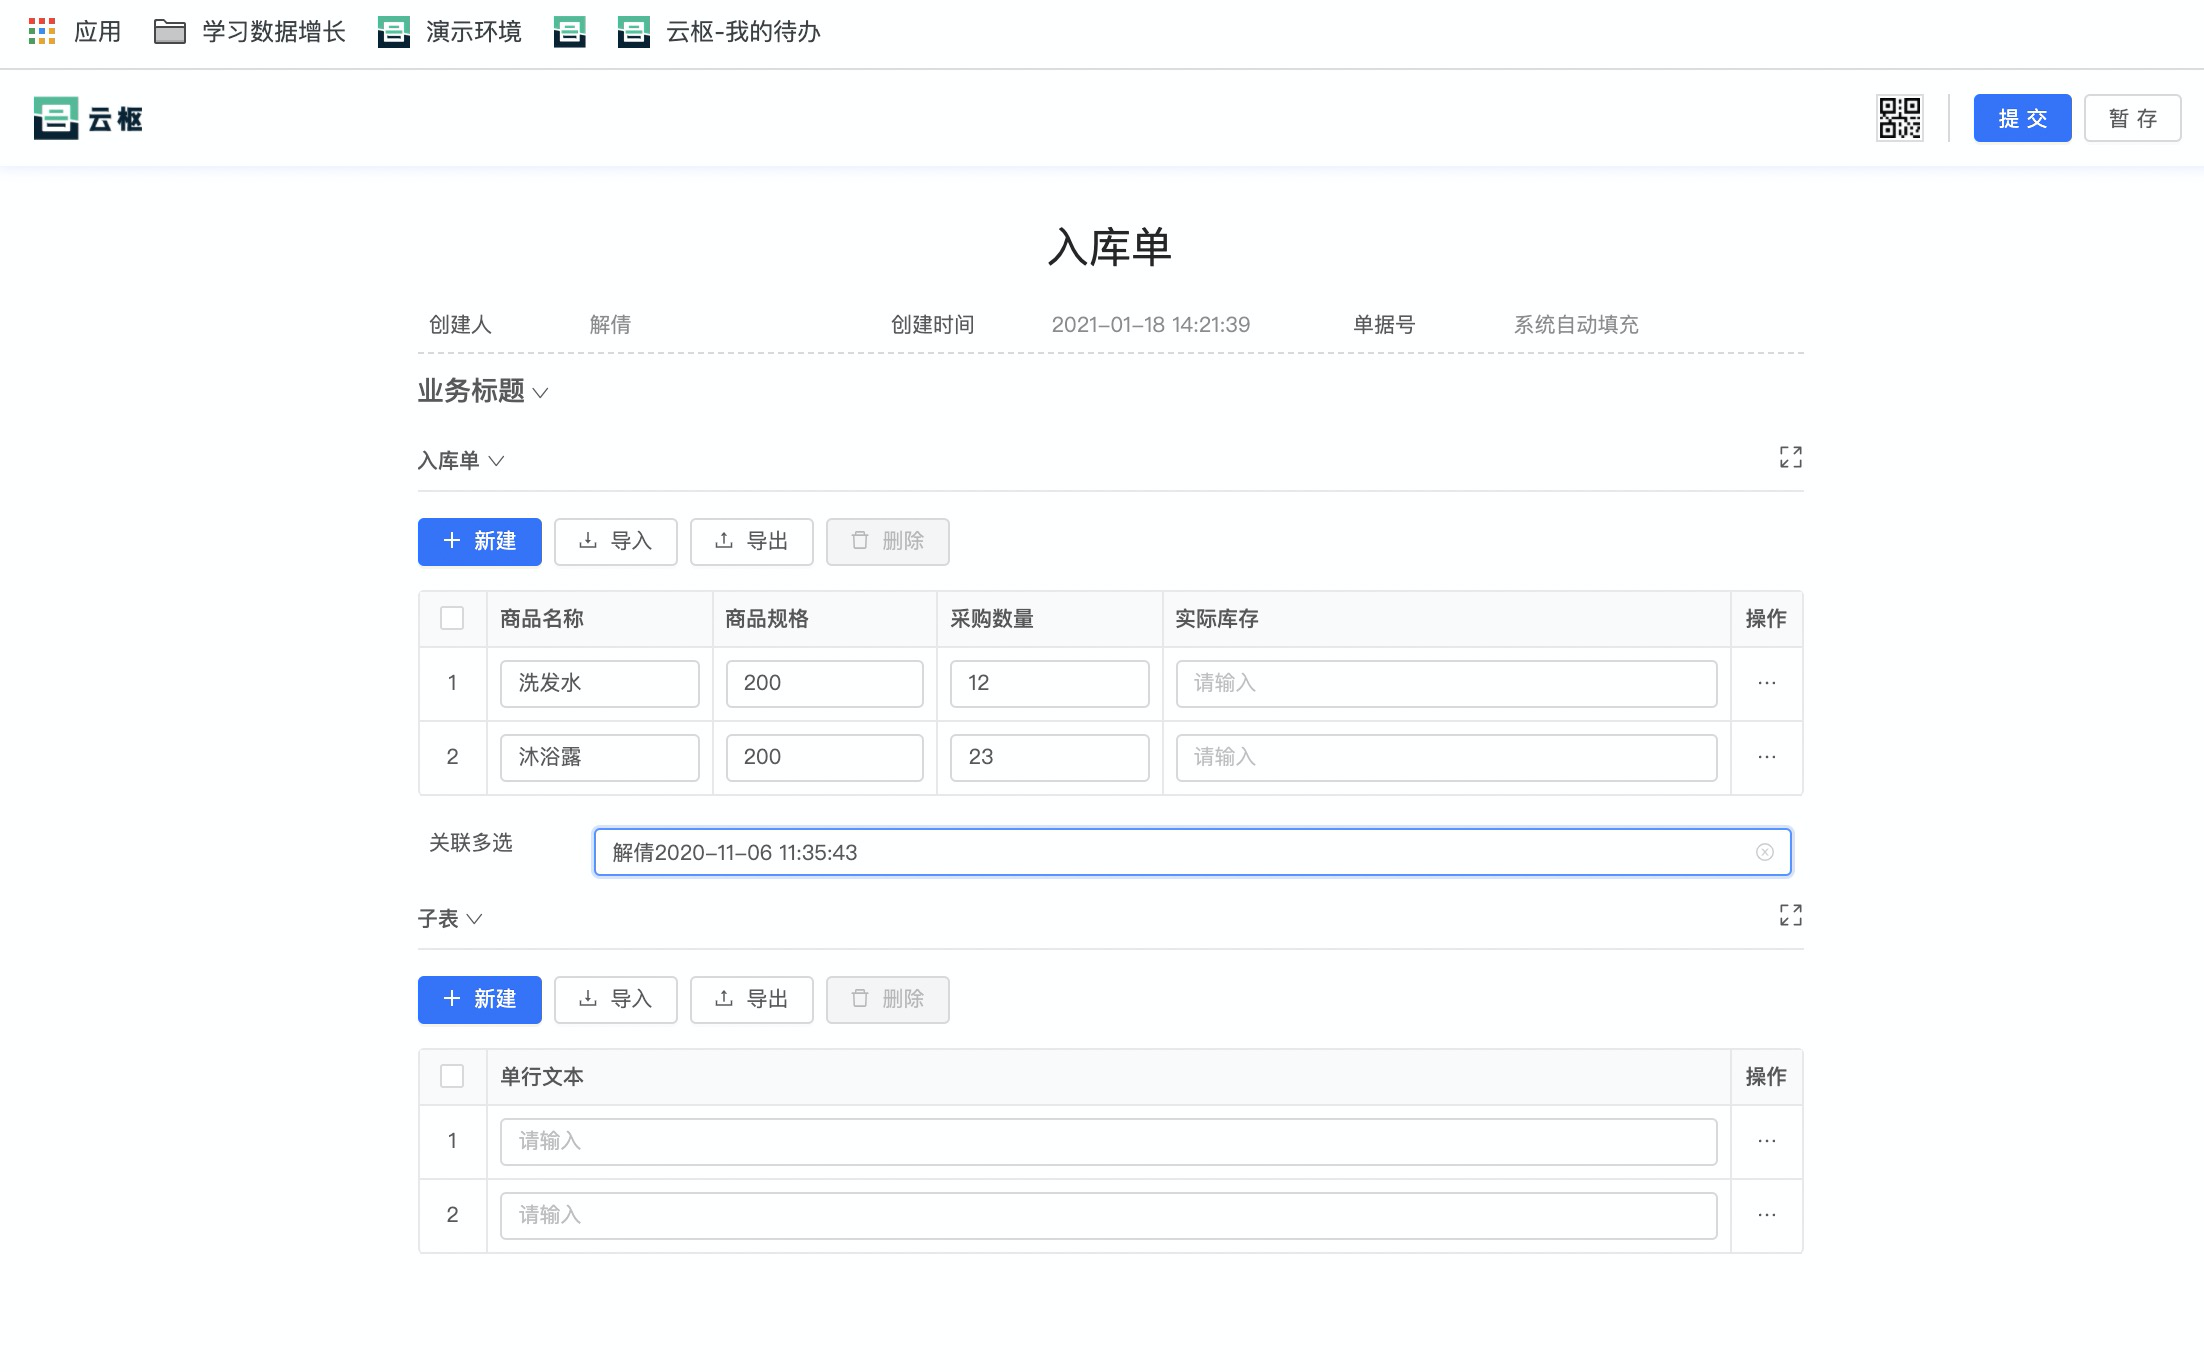Add new row in 子表
Viewport: 2204px width, 1372px height.
pyautogui.click(x=480, y=999)
